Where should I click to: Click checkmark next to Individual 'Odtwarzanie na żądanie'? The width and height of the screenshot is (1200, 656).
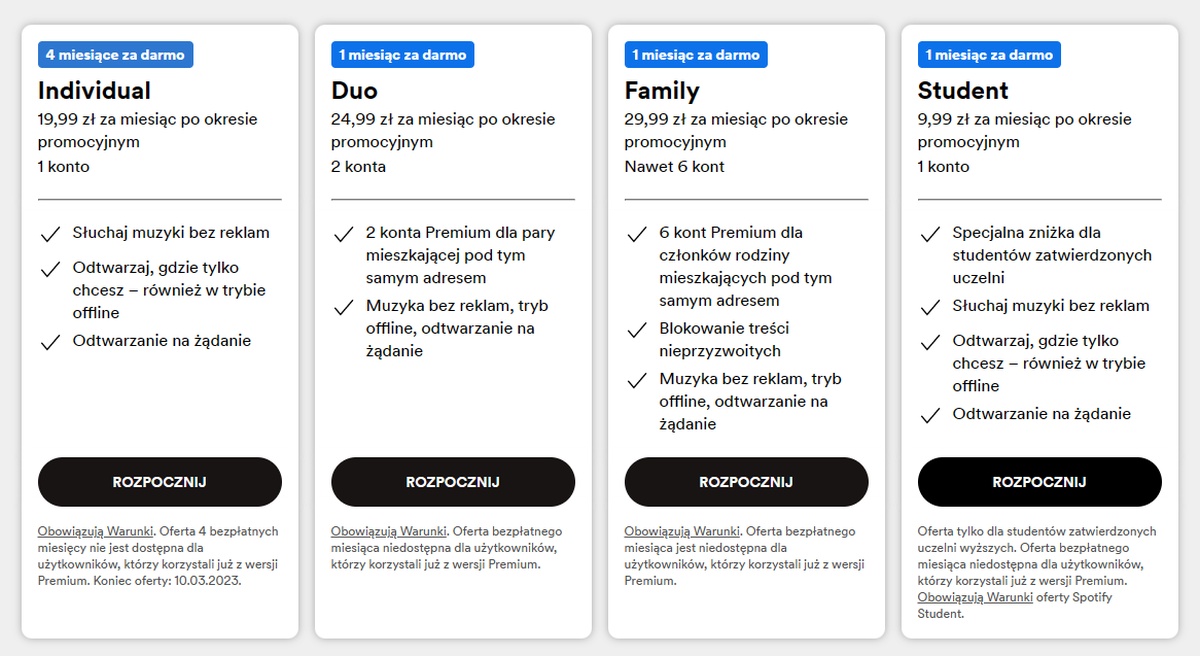[x=50, y=343]
